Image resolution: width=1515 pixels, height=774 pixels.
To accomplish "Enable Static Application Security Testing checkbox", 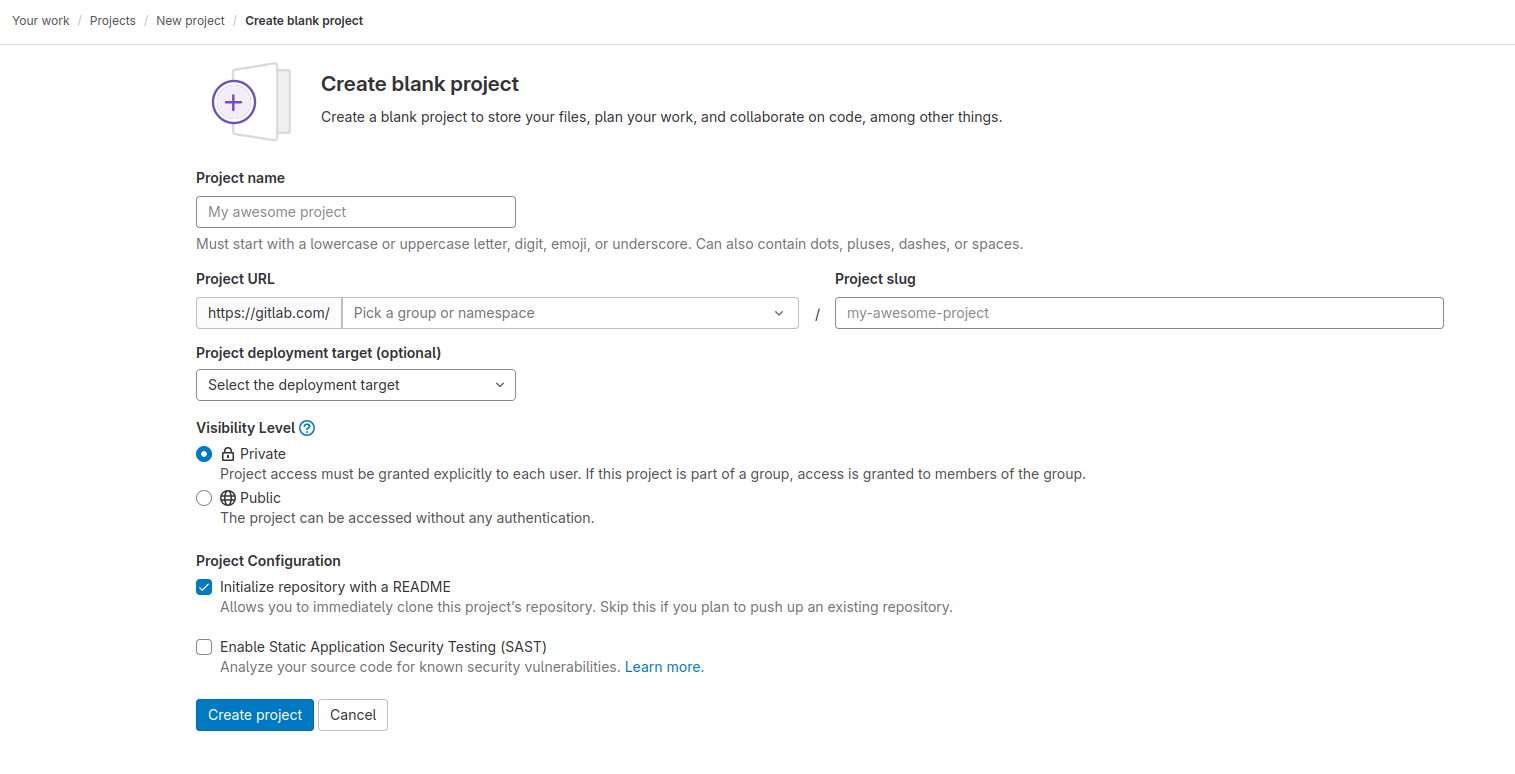I will tap(204, 647).
